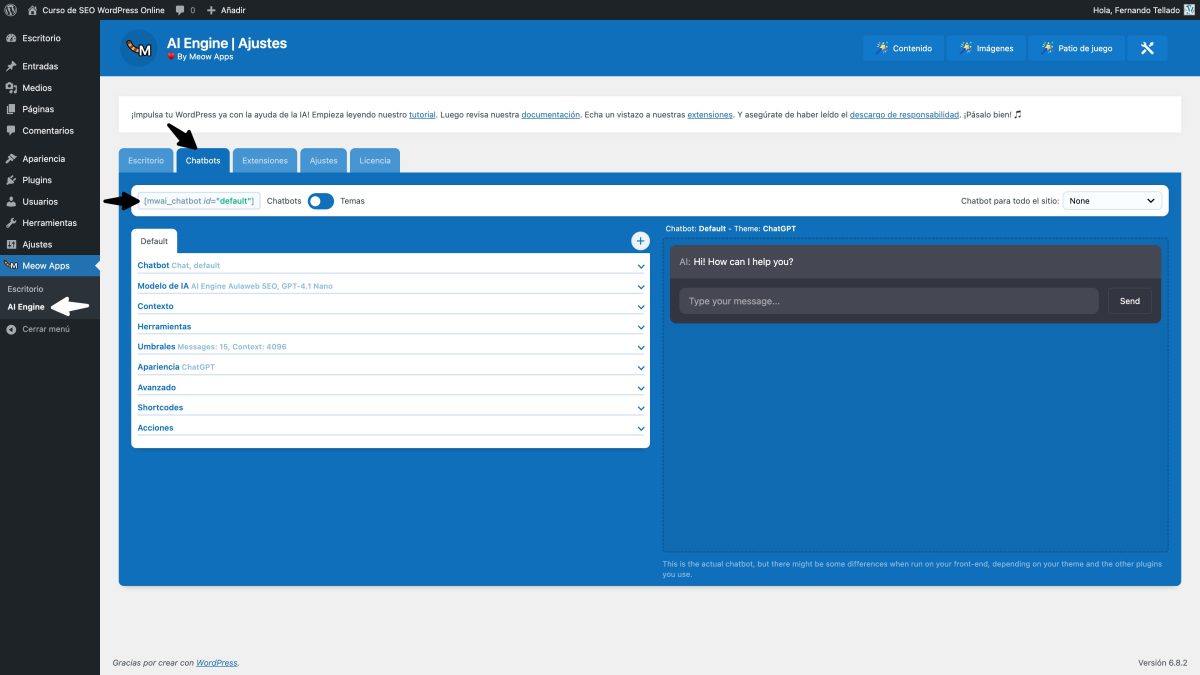This screenshot has height=675, width=1200.
Task: Open the Patio de juego panel
Action: click(1076, 47)
